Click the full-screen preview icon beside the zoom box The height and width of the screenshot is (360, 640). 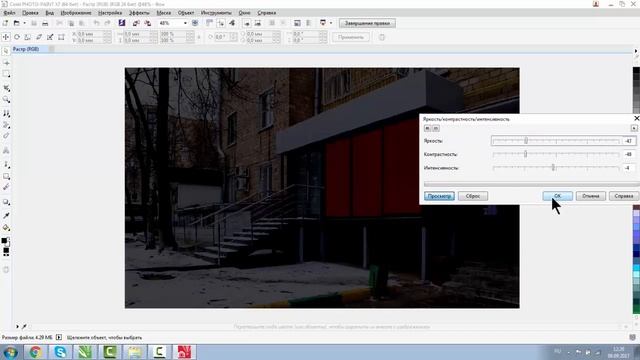(x=195, y=23)
